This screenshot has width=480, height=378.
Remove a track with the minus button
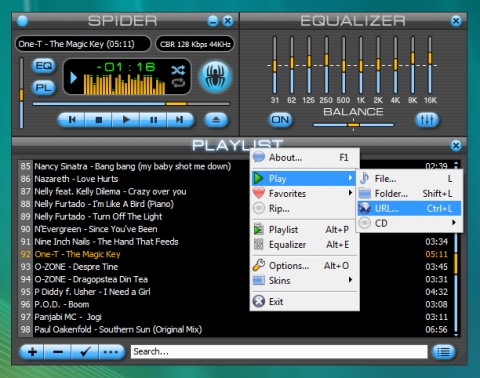[x=58, y=352]
